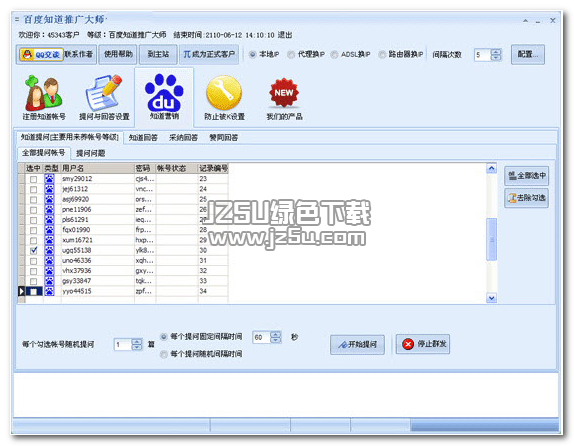Click the 成为正式客户 button

coord(209,55)
